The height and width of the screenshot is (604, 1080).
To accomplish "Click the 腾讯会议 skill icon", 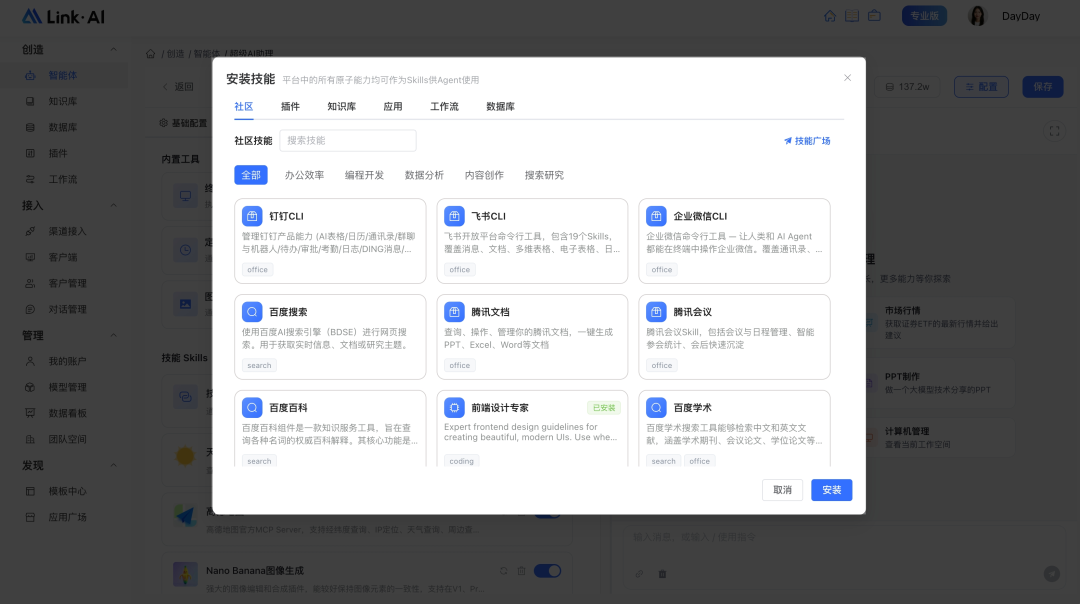I will [656, 312].
